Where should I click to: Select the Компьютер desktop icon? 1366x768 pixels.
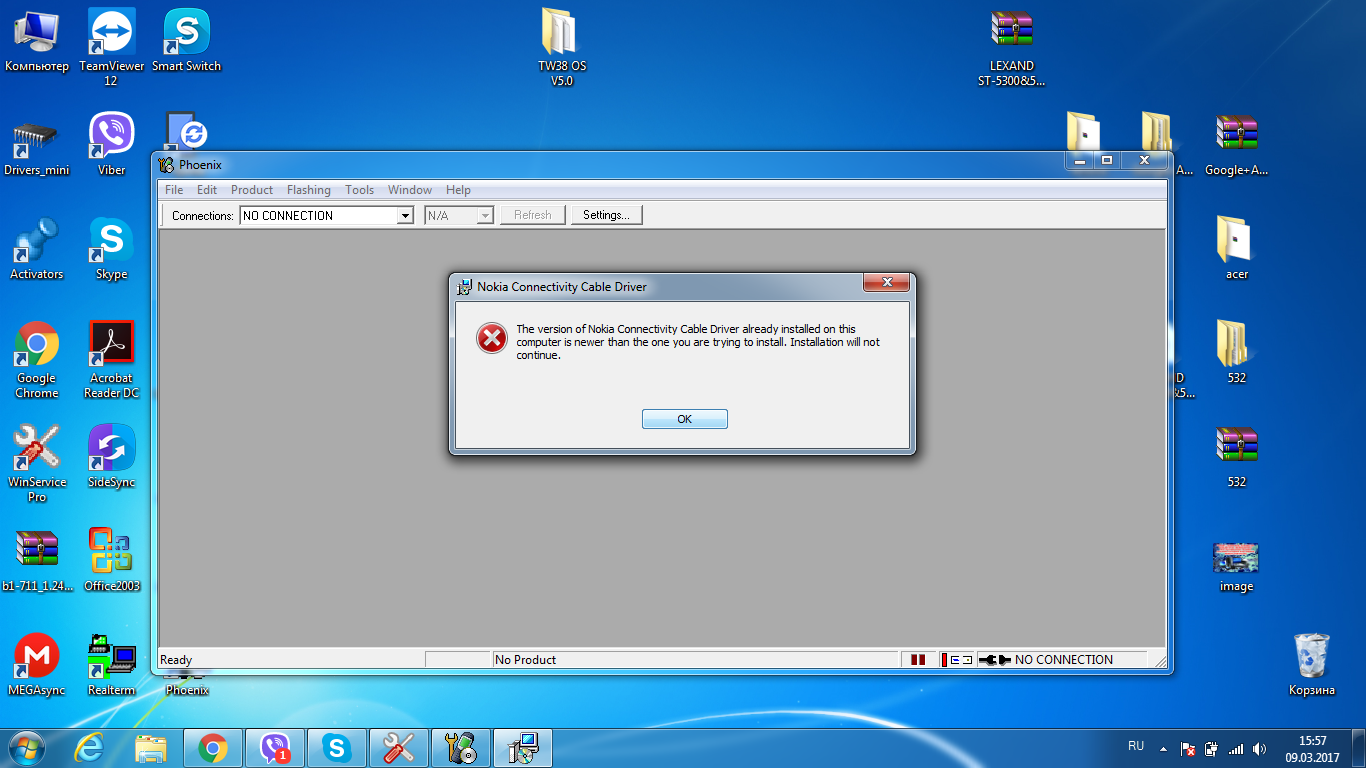coord(37,42)
